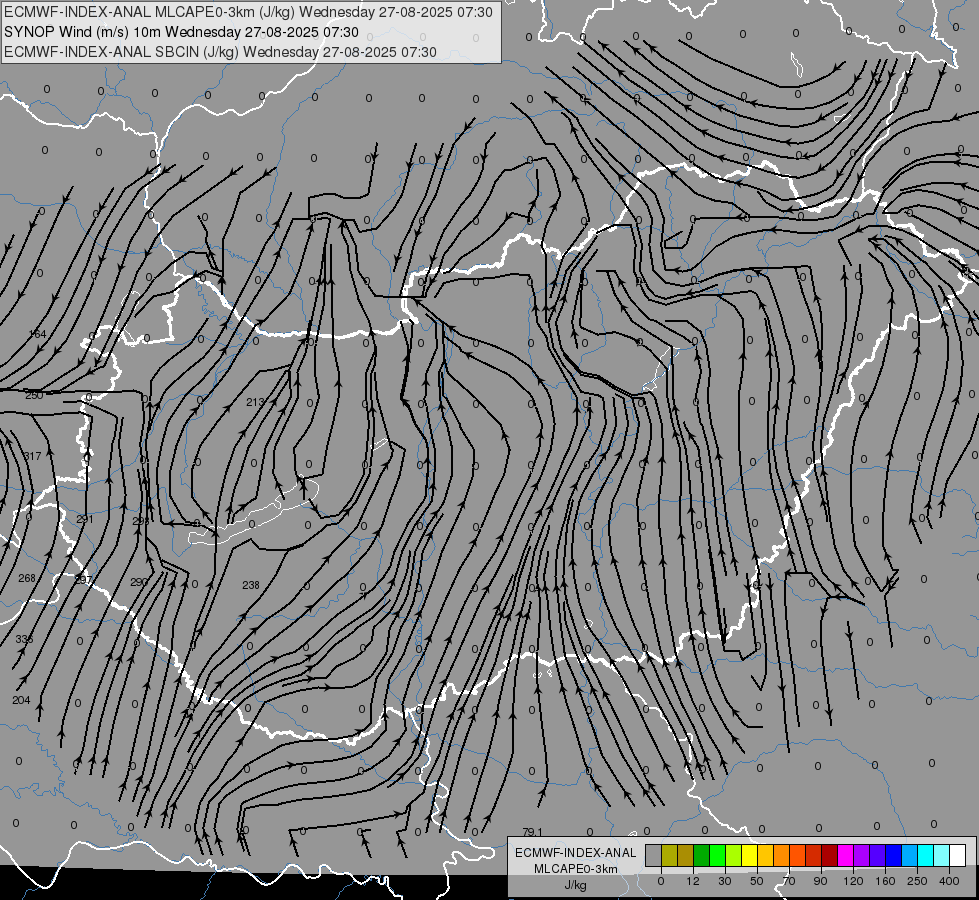Click the map value 204
The height and width of the screenshot is (900, 979).
coord(21,700)
